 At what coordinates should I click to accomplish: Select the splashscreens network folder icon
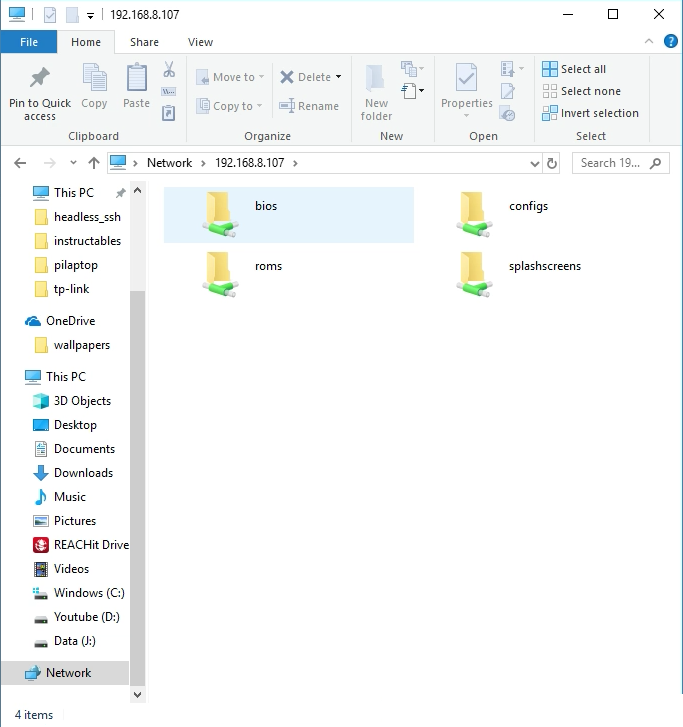(x=474, y=274)
